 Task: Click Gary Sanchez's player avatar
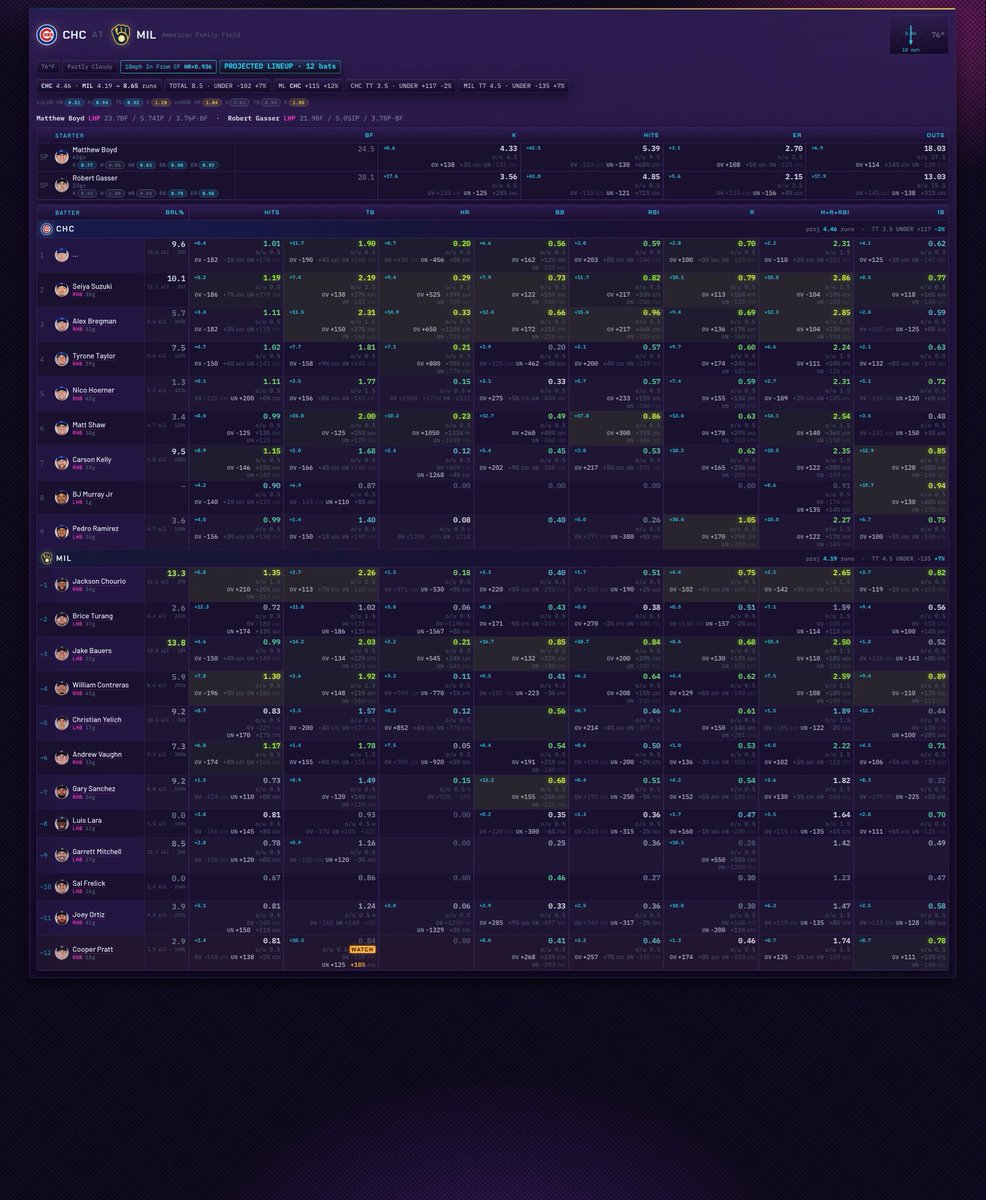62,791
